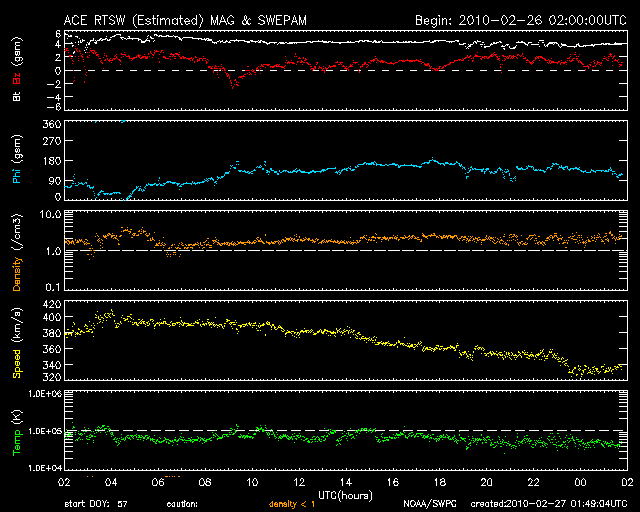
Task: Click the '10.0' tick on the Density axis
Action: 50,214
